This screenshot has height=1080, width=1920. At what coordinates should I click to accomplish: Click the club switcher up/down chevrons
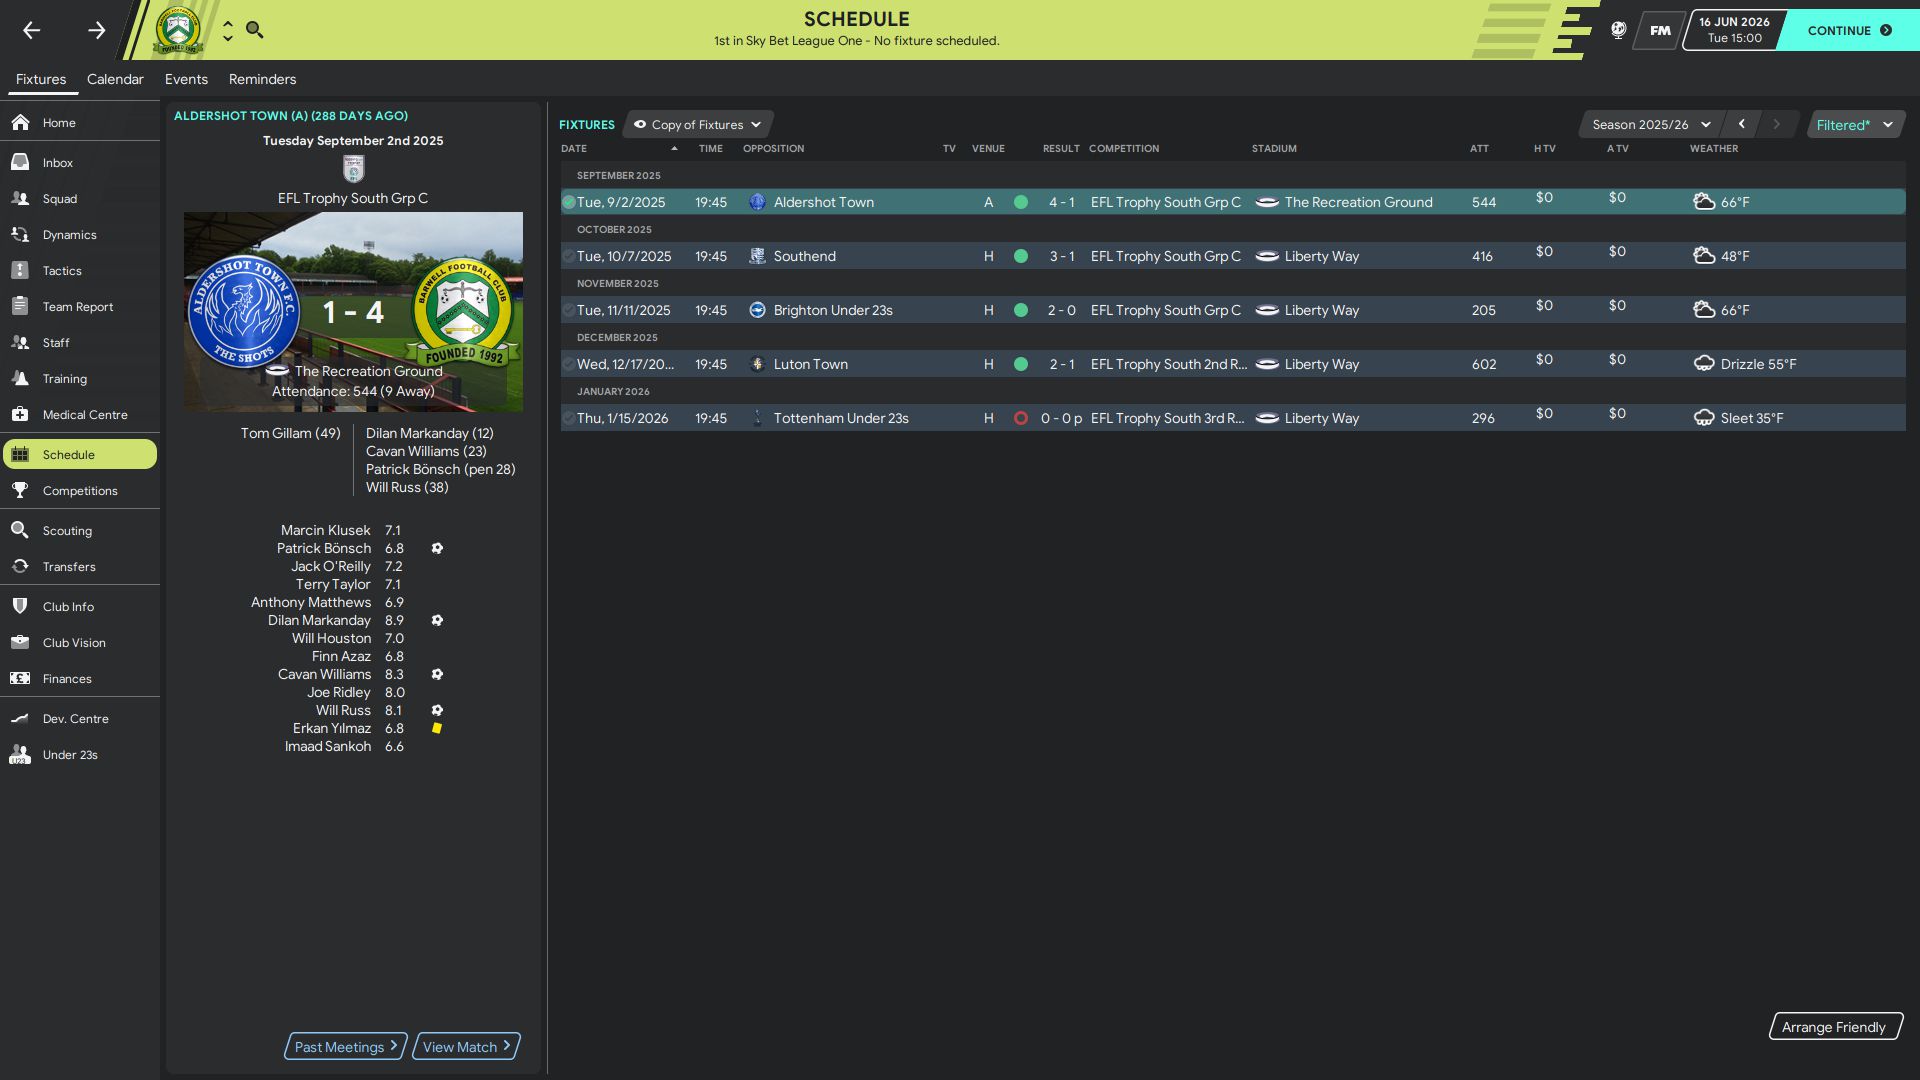[x=228, y=30]
